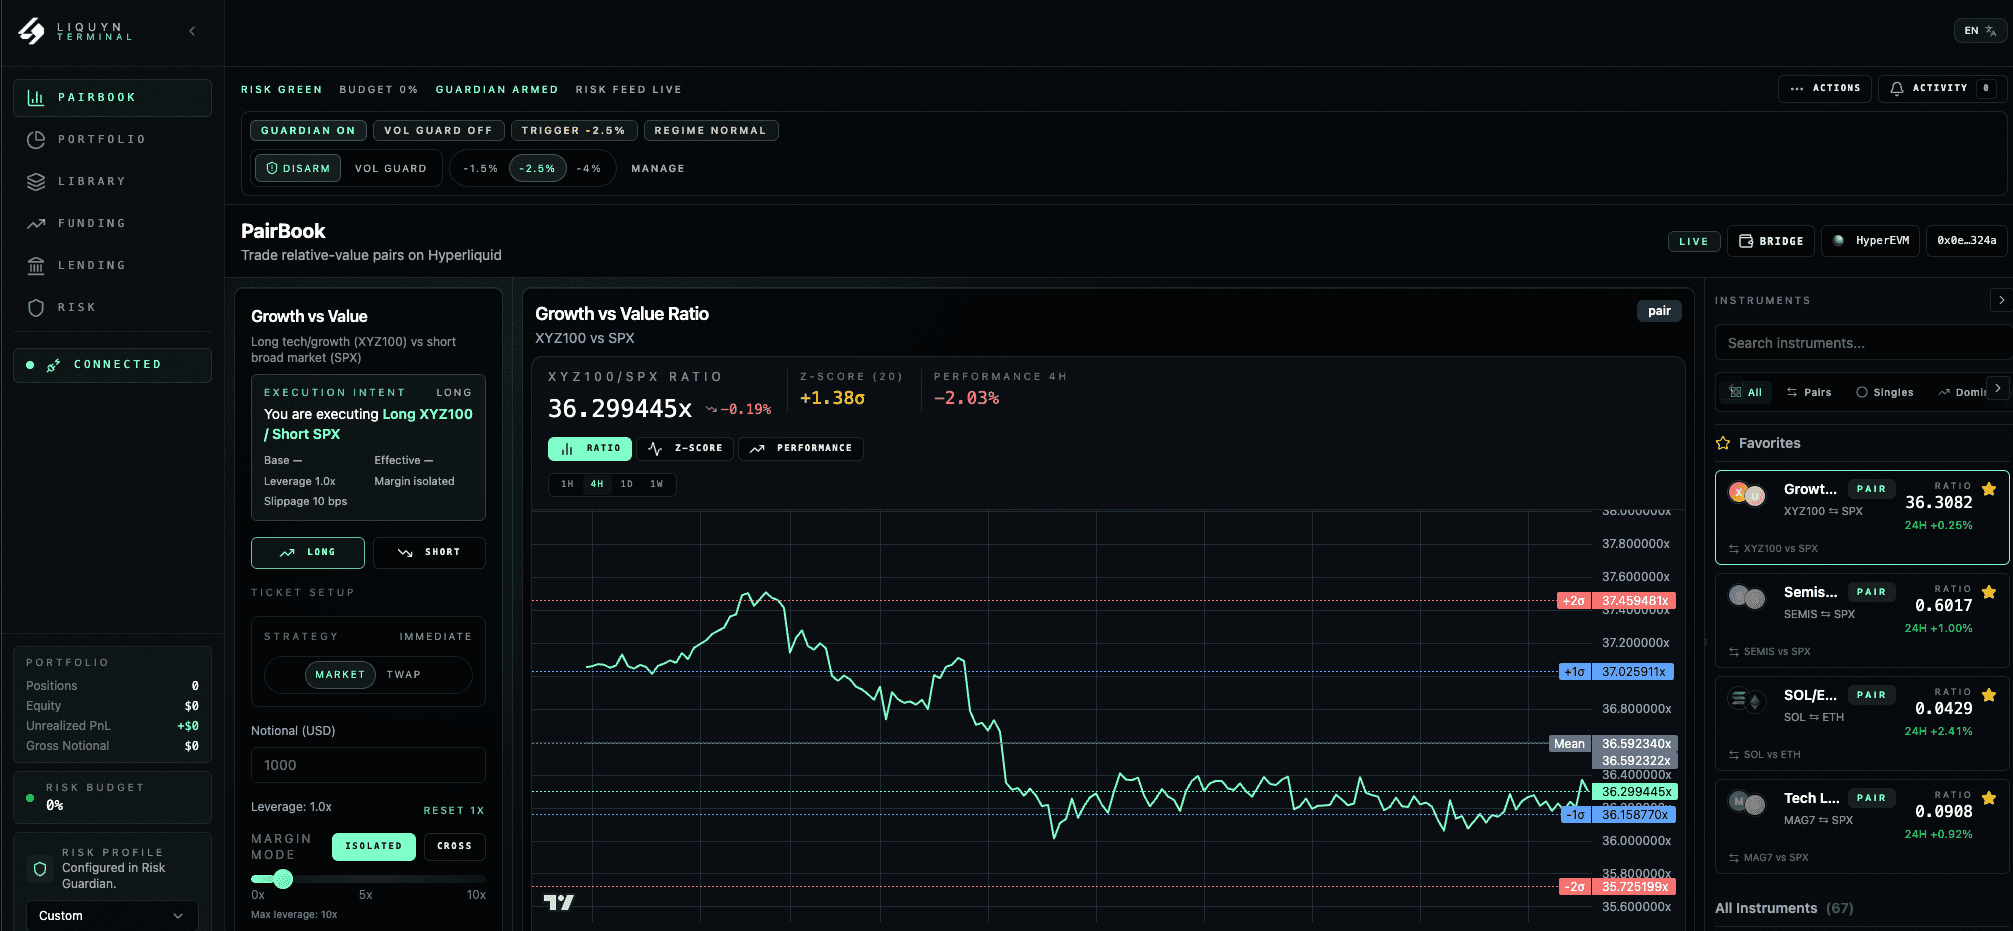Click the language translate icon
Viewport: 2013px width, 931px height.
[1990, 31]
